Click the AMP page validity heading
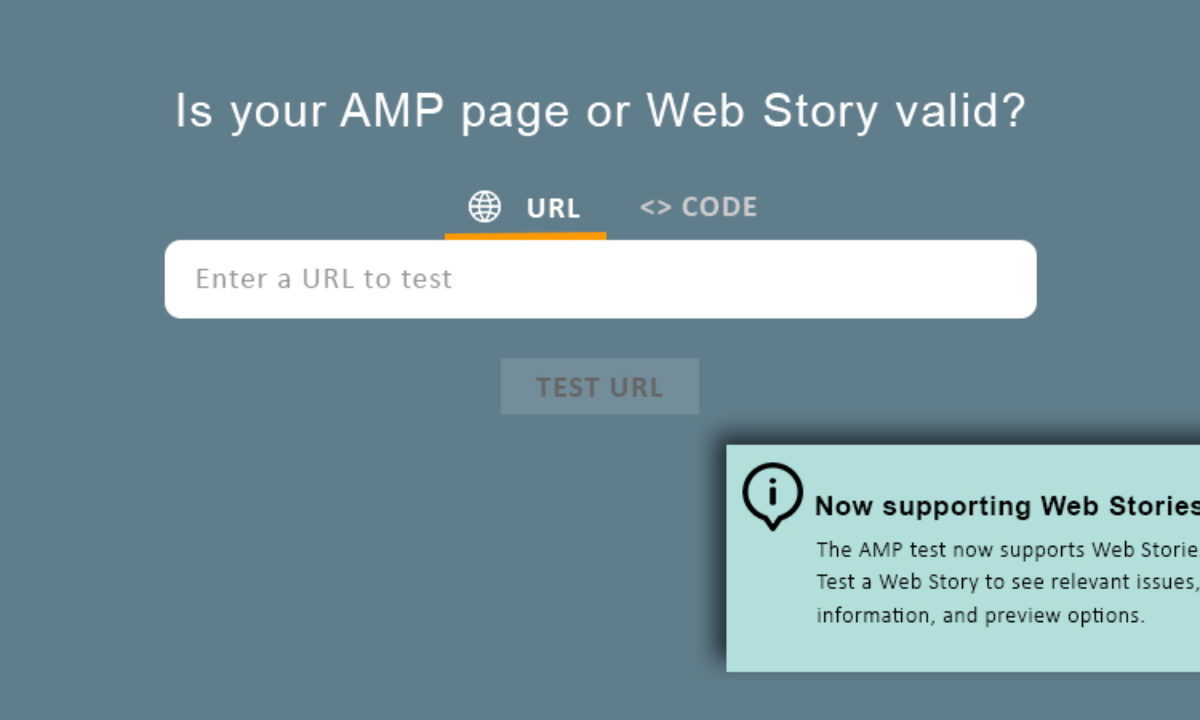The image size is (1200, 720). click(x=600, y=111)
